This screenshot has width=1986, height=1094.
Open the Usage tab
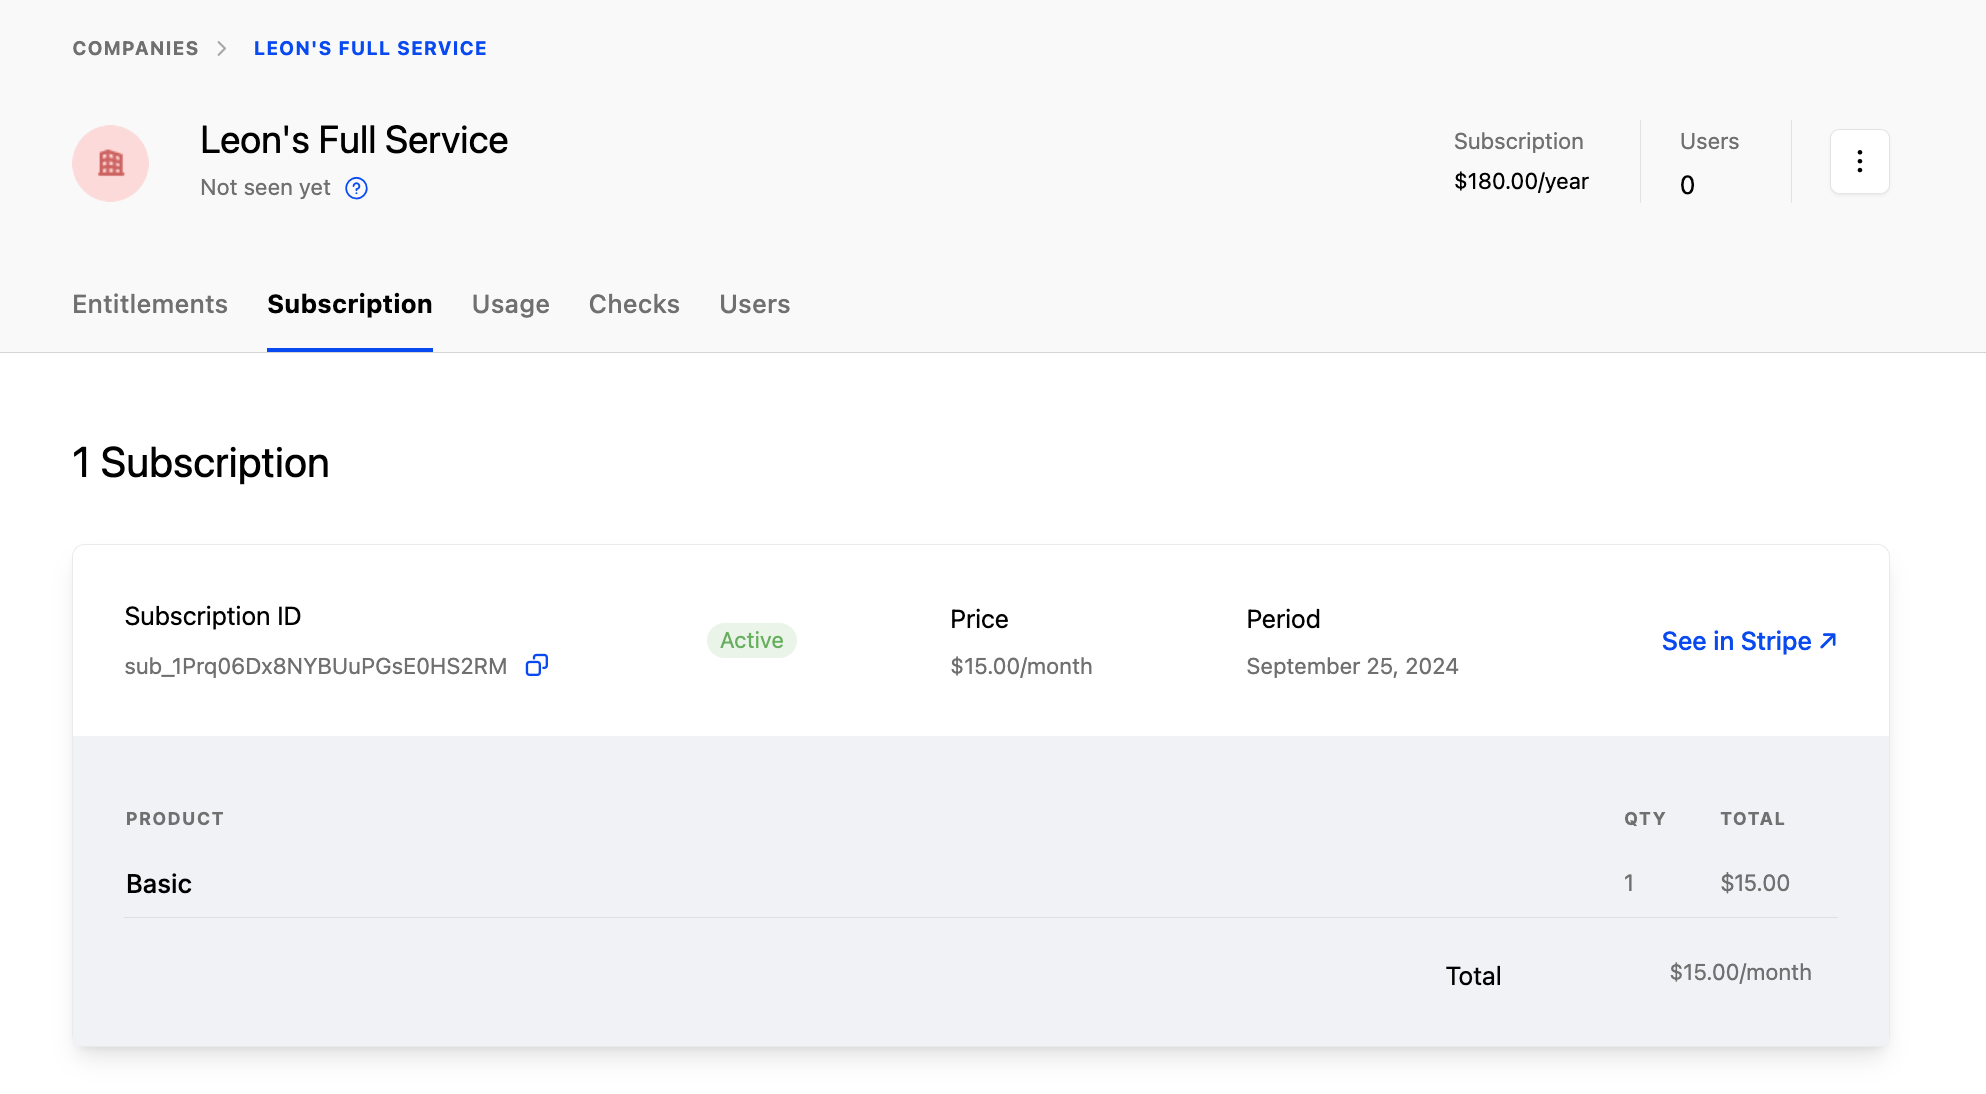510,304
